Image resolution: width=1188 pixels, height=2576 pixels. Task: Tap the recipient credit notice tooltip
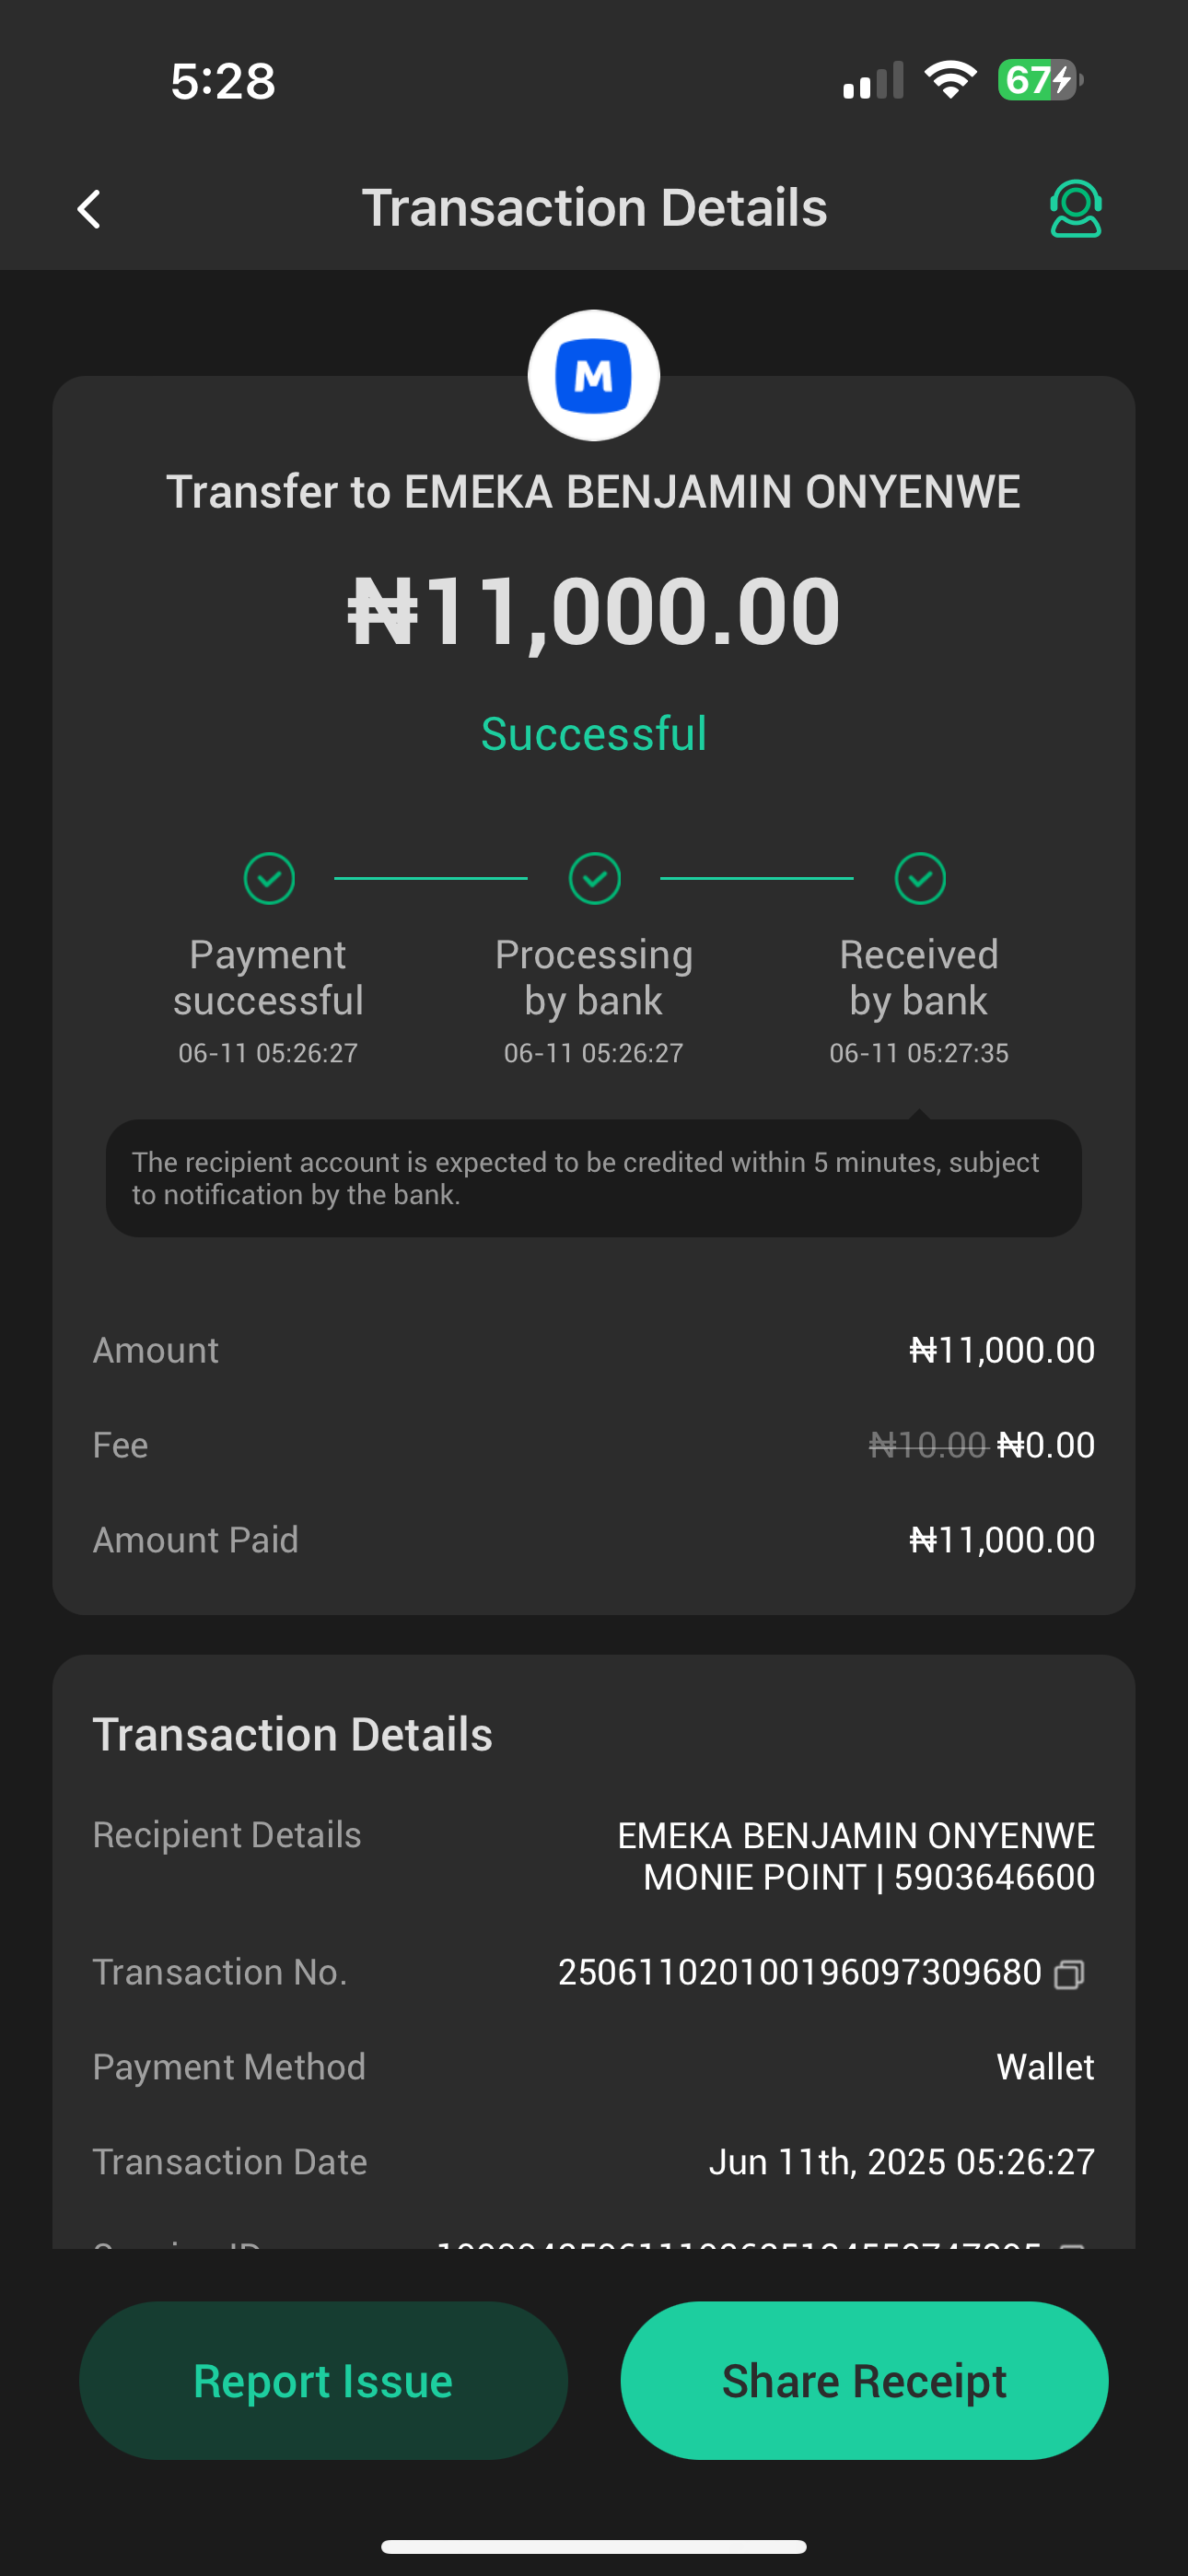[x=594, y=1178]
